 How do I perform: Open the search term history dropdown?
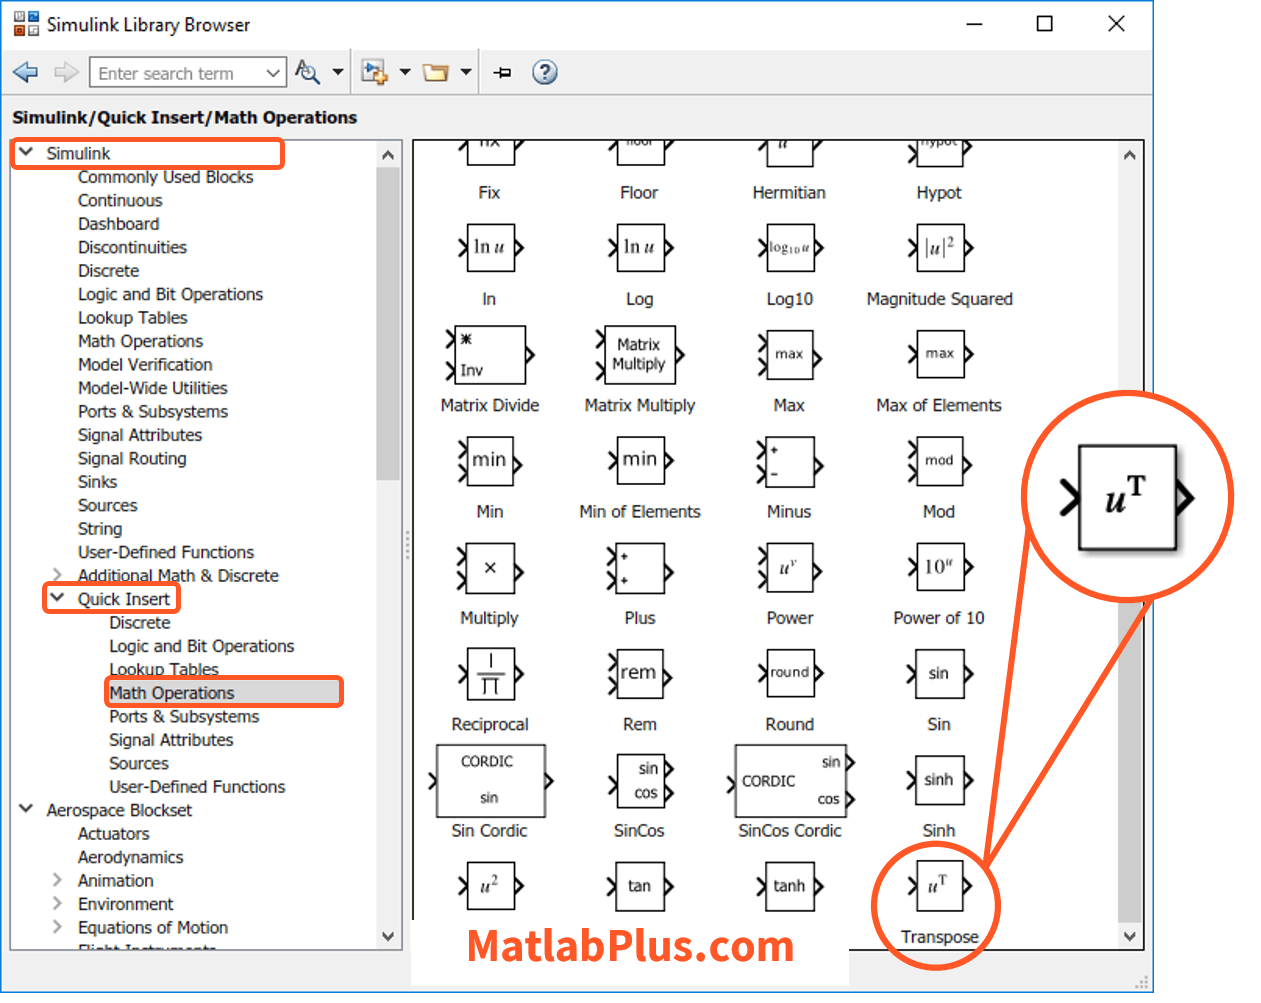point(273,73)
